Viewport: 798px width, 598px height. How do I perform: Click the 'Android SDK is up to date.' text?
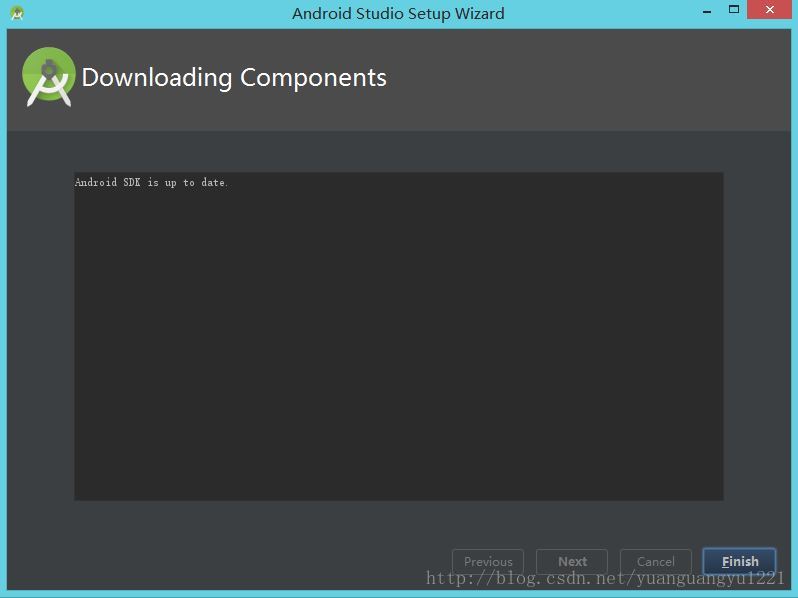point(151,182)
